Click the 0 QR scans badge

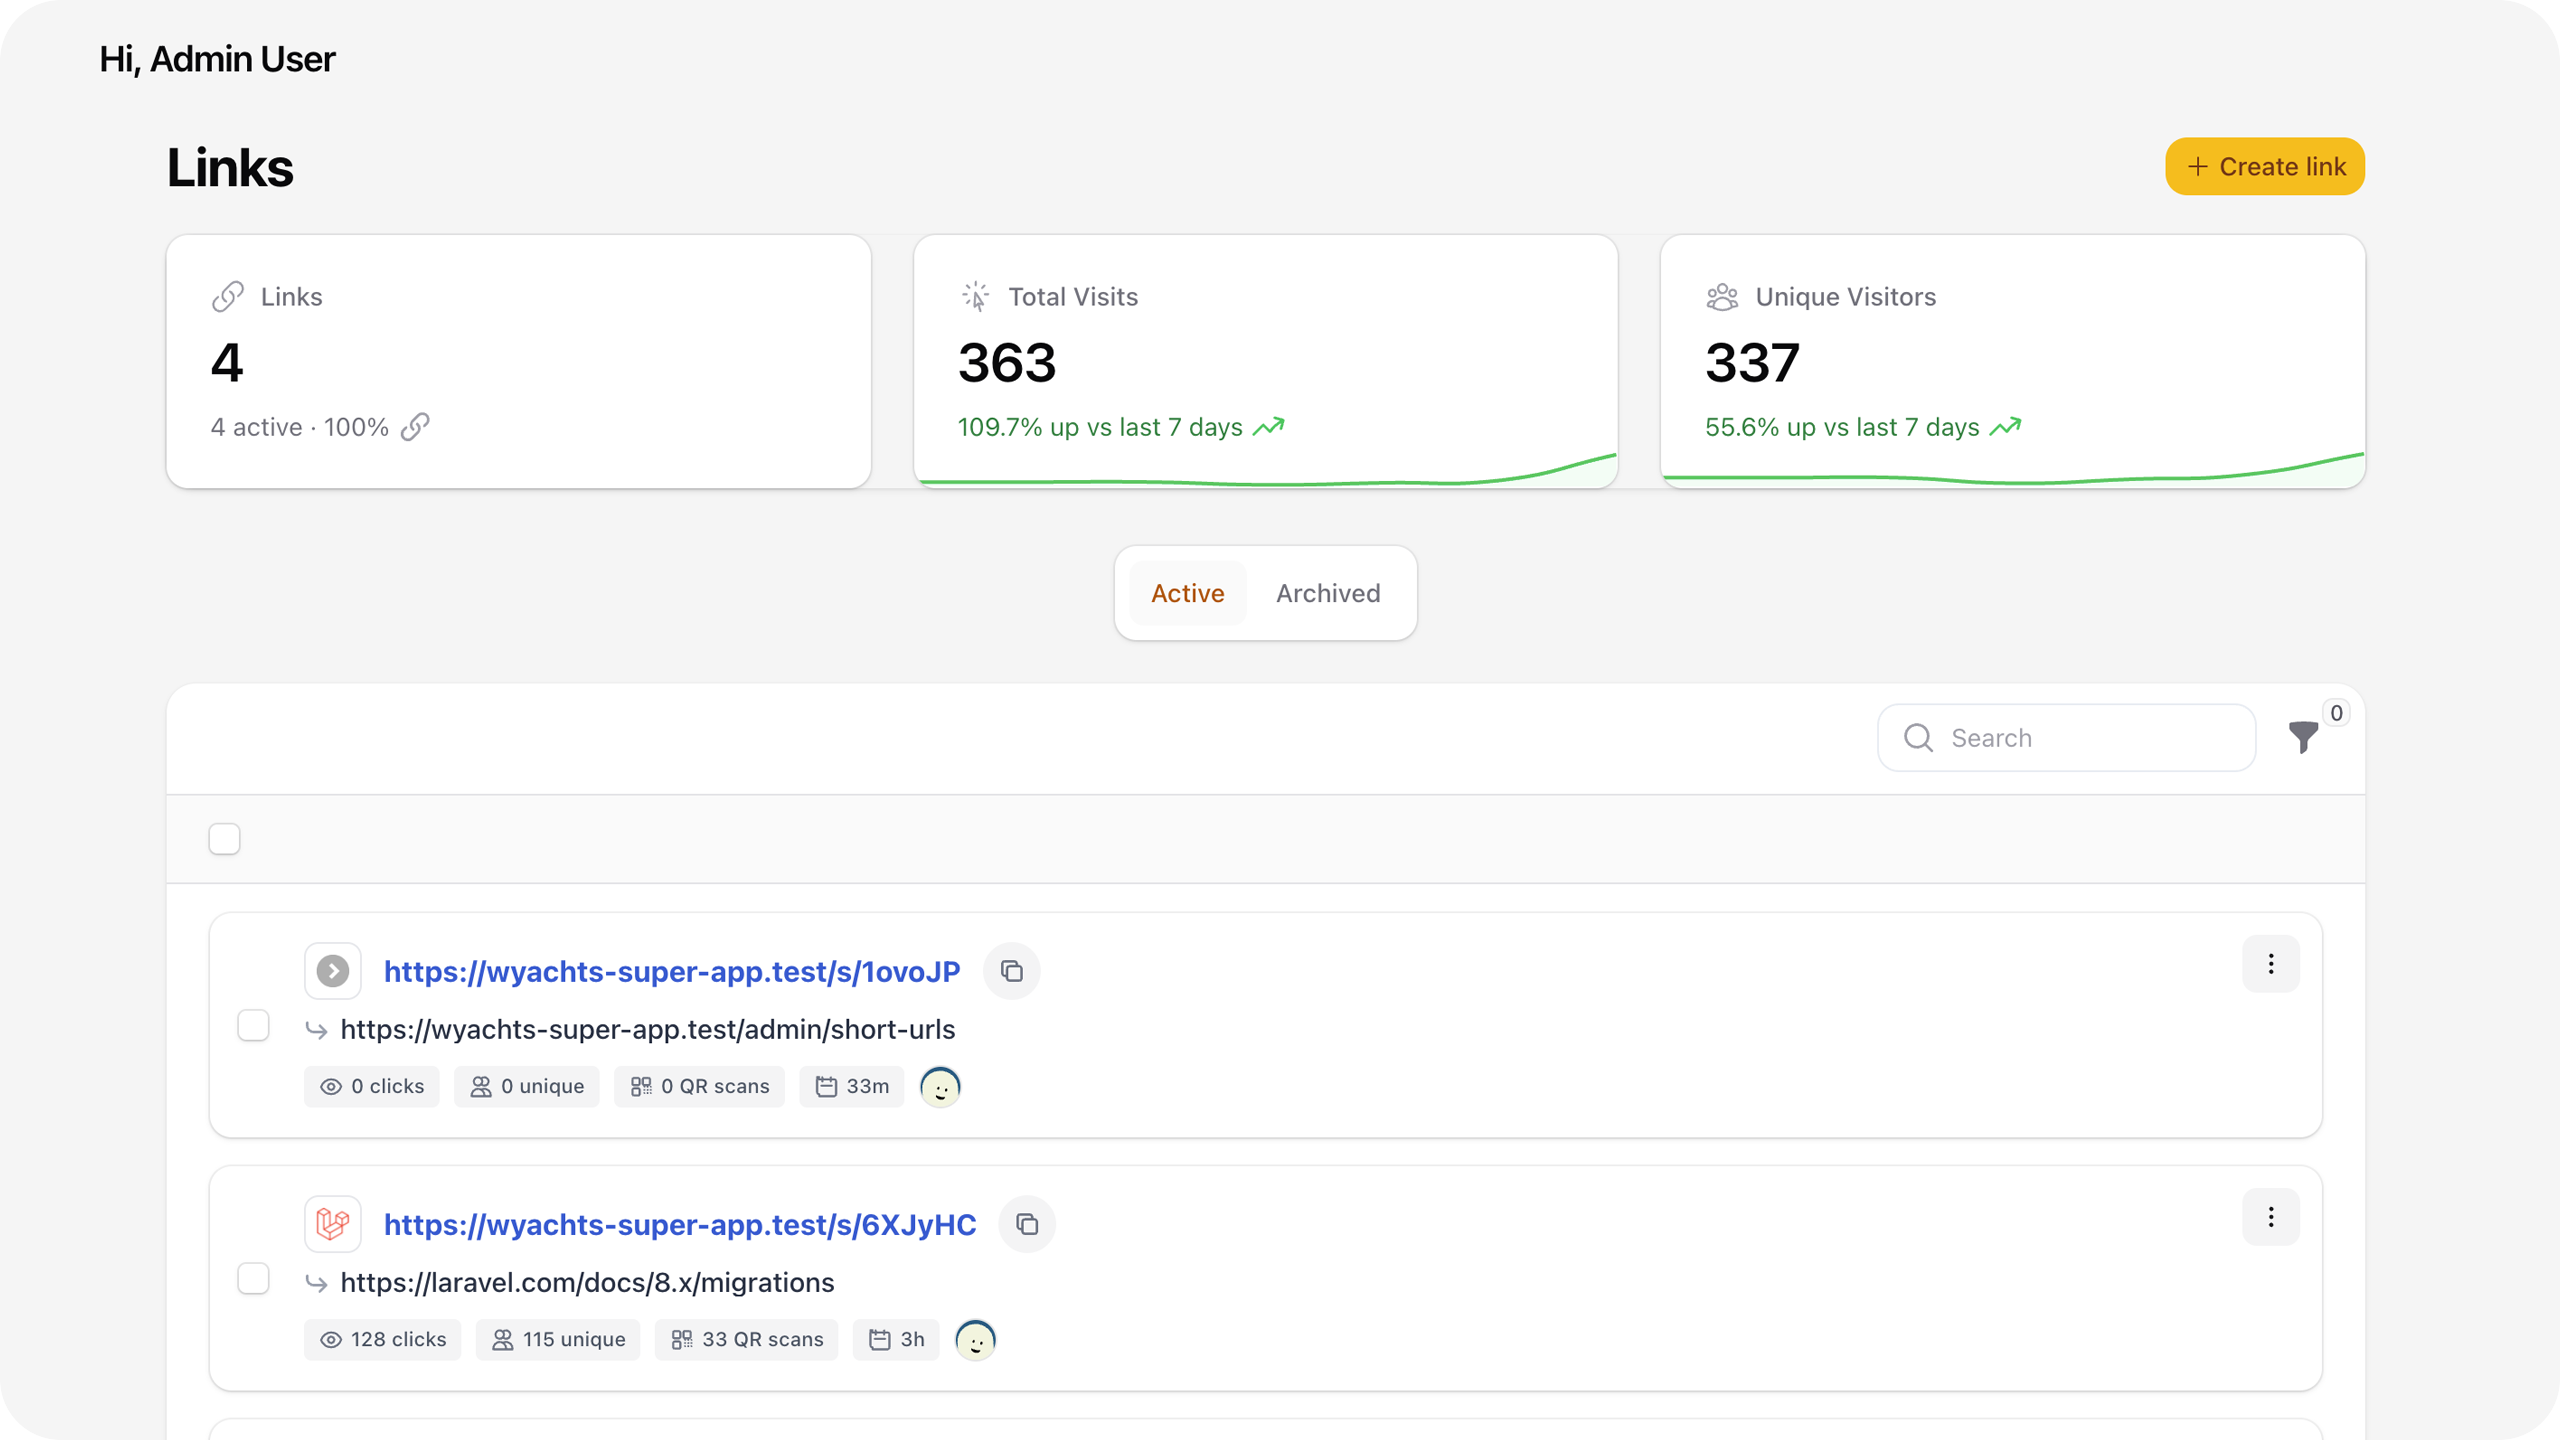click(700, 1086)
